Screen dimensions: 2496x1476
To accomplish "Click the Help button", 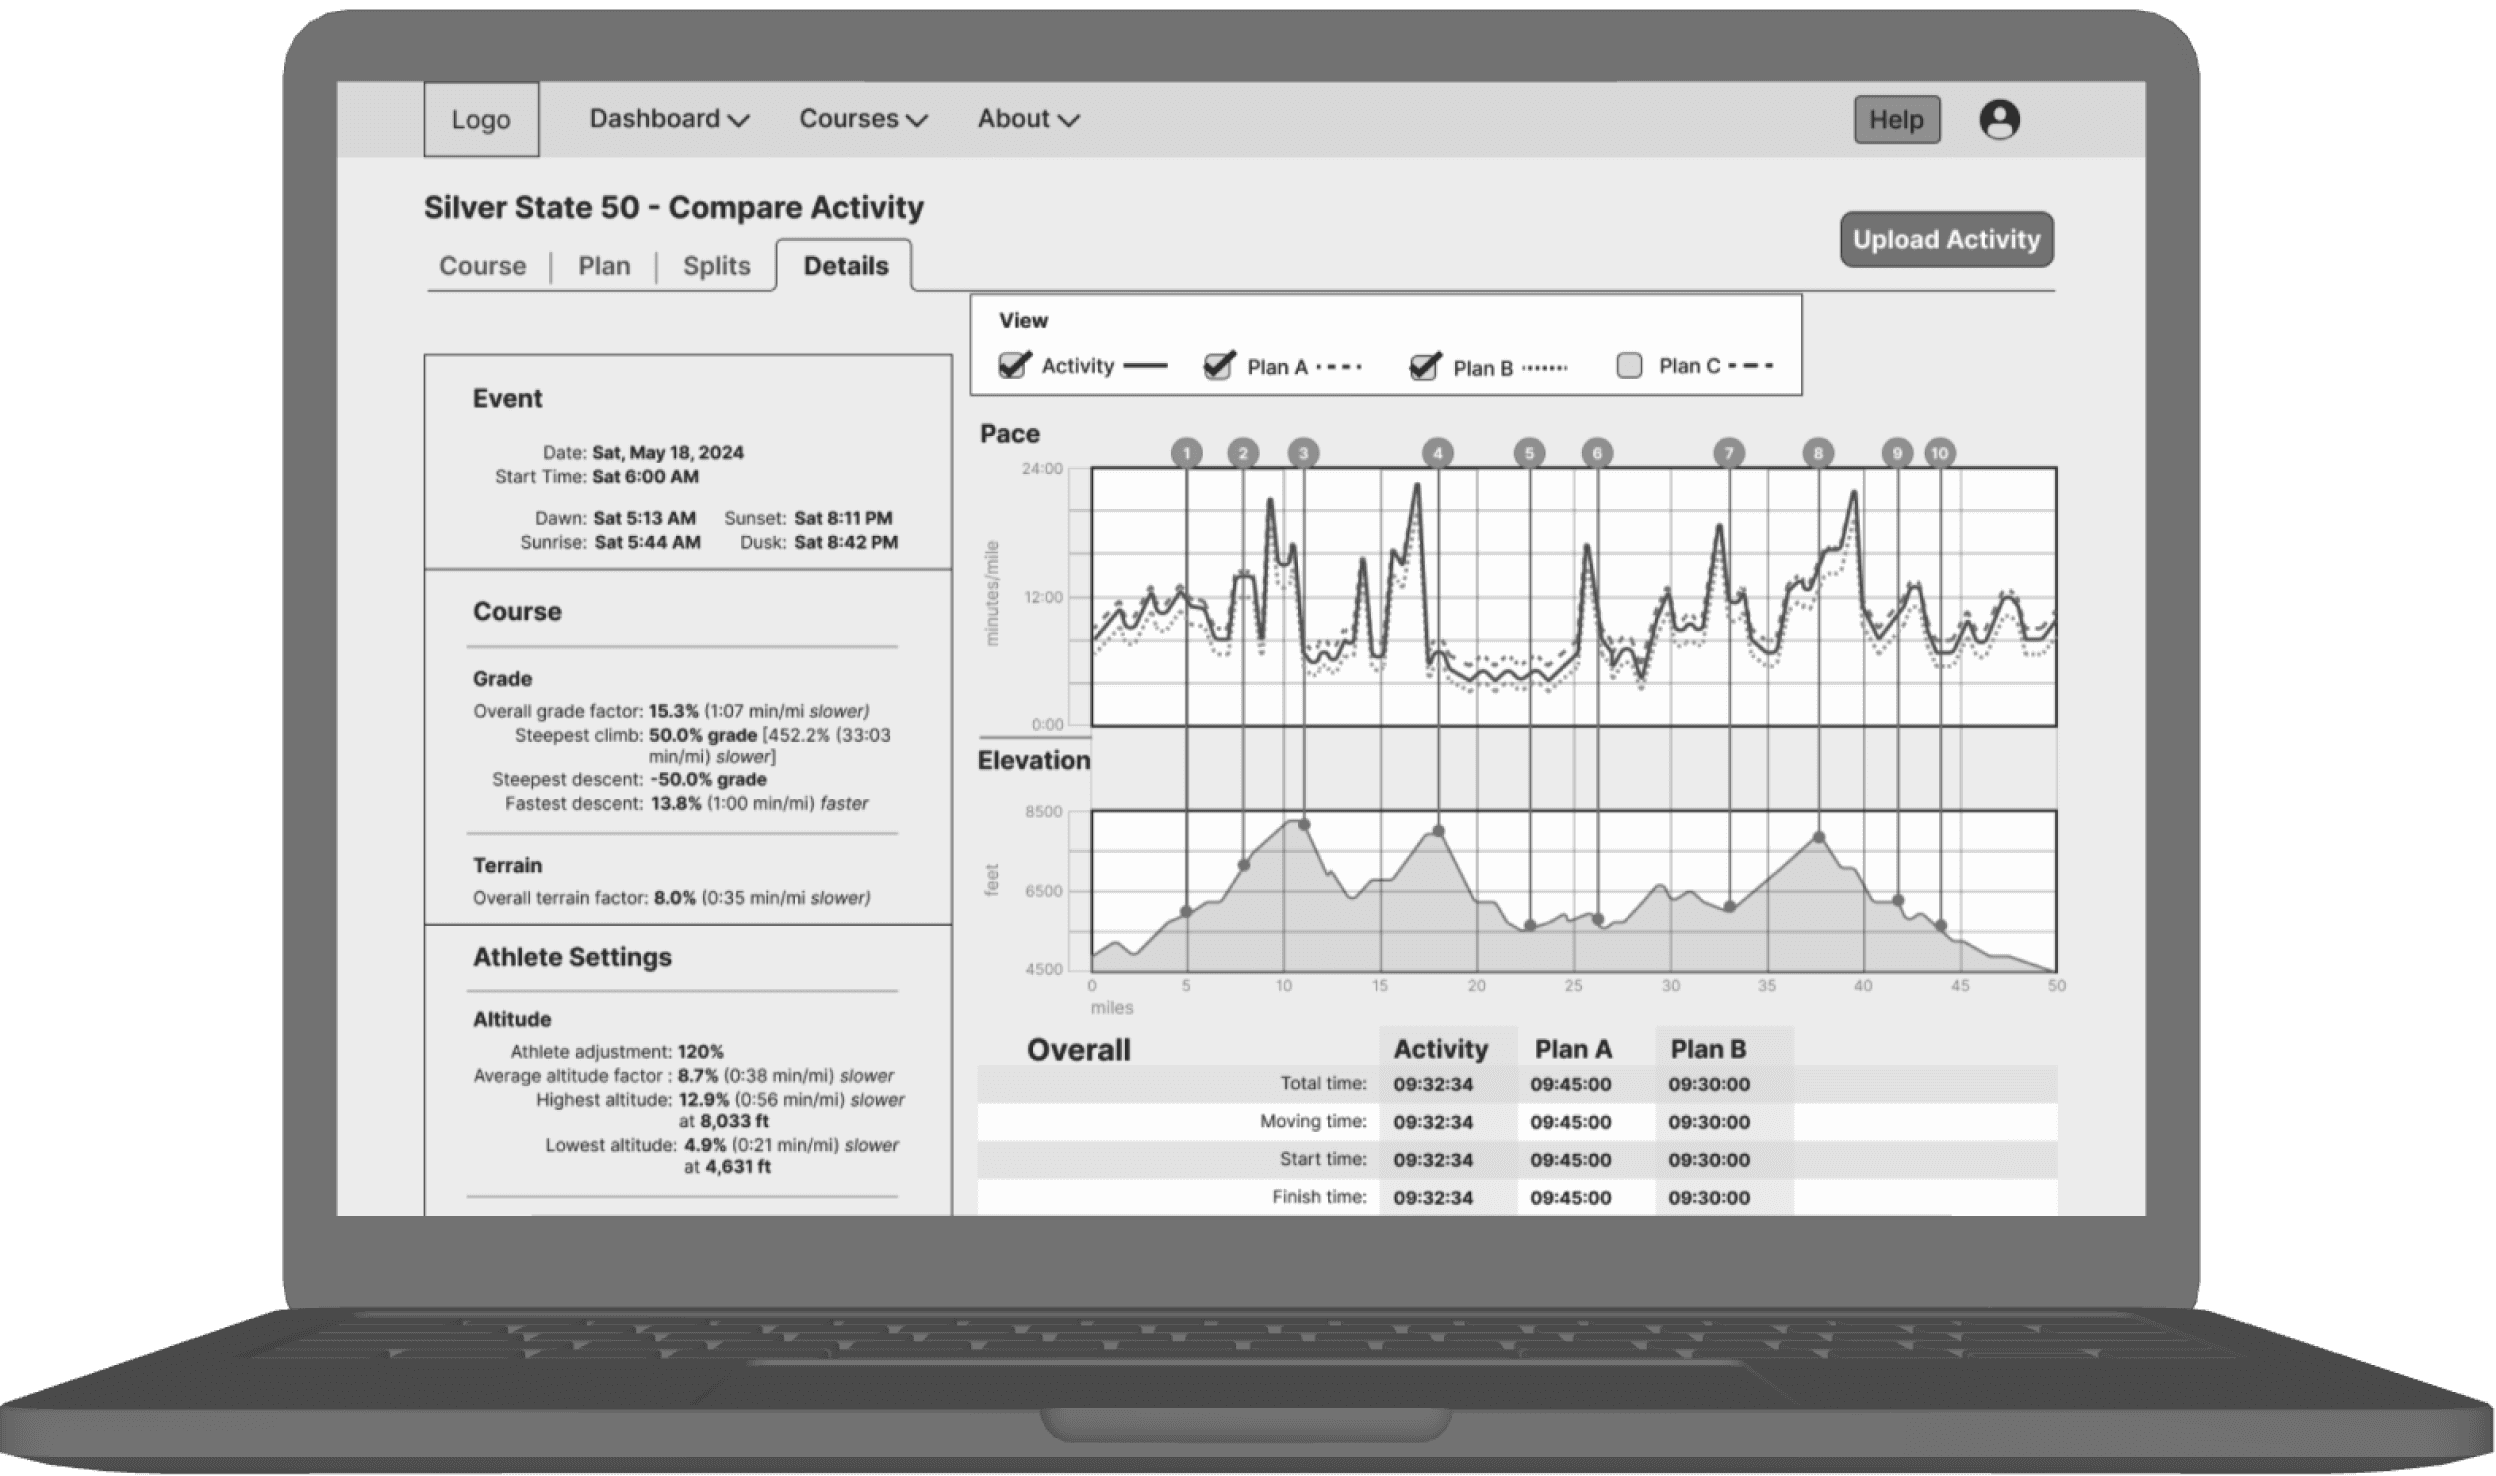I will tap(1896, 120).
